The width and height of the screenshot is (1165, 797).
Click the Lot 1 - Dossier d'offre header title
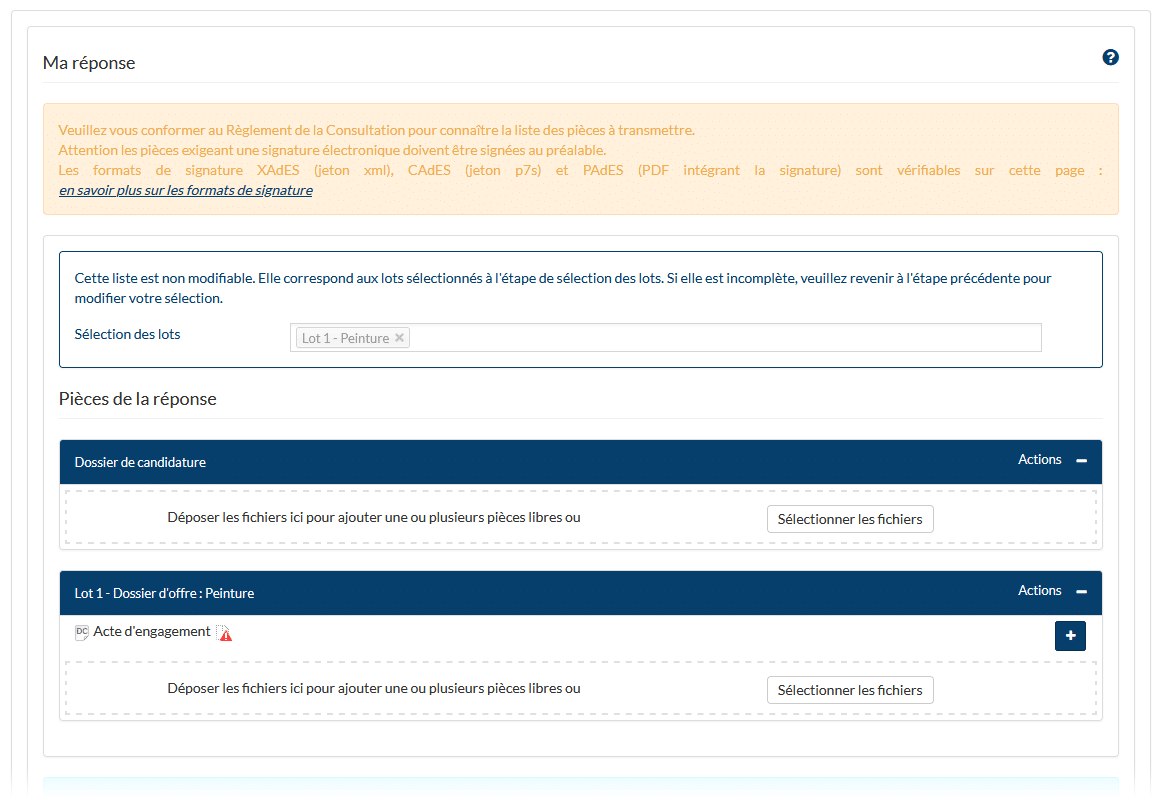click(x=164, y=593)
